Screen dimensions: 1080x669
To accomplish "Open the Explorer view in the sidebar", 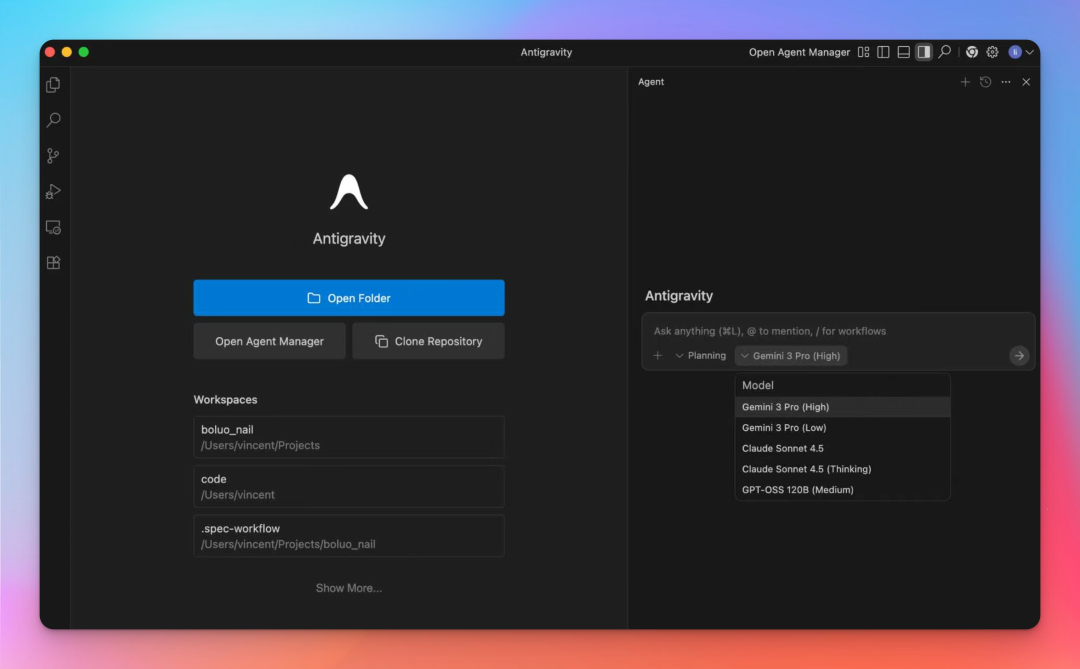I will (x=53, y=85).
